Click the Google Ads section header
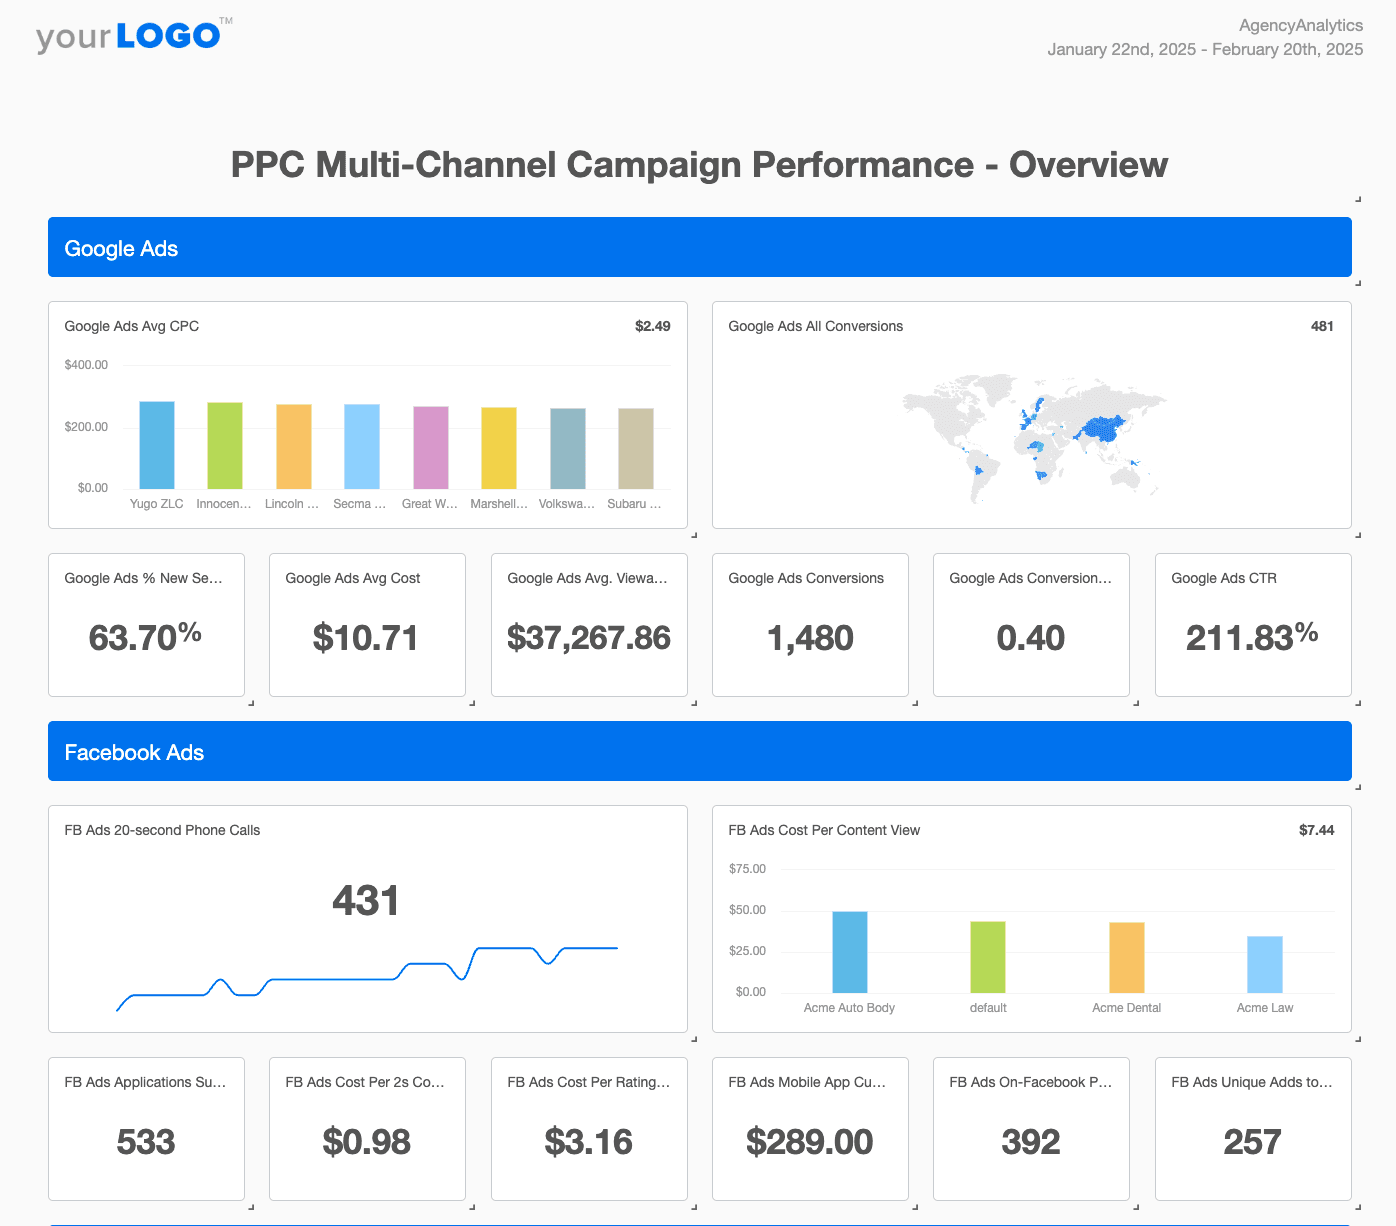 121,248
